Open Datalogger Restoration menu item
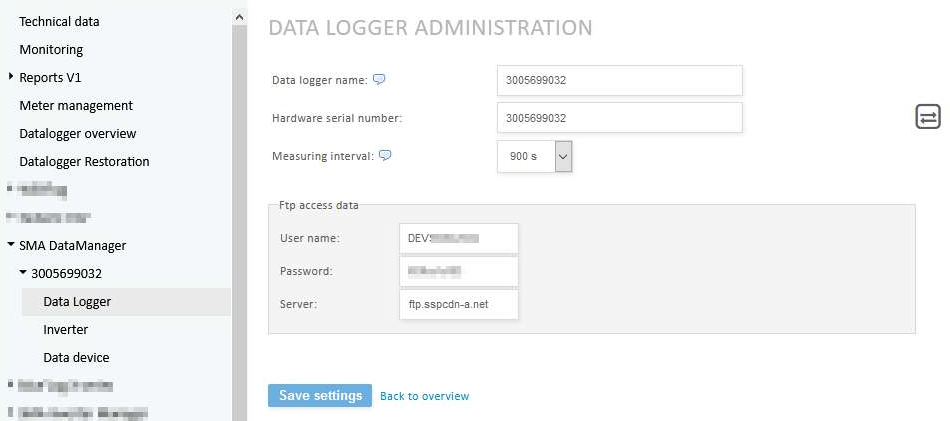The image size is (950, 421). 84,161
